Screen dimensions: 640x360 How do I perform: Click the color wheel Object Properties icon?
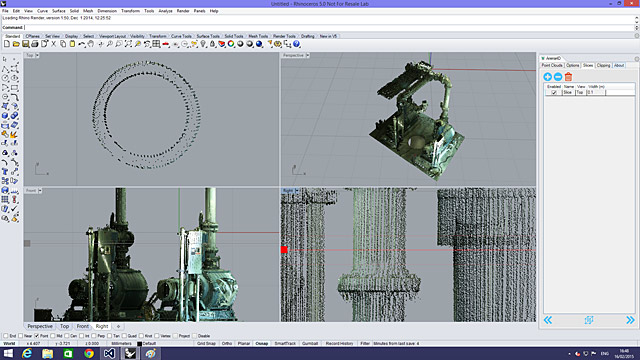(231, 44)
